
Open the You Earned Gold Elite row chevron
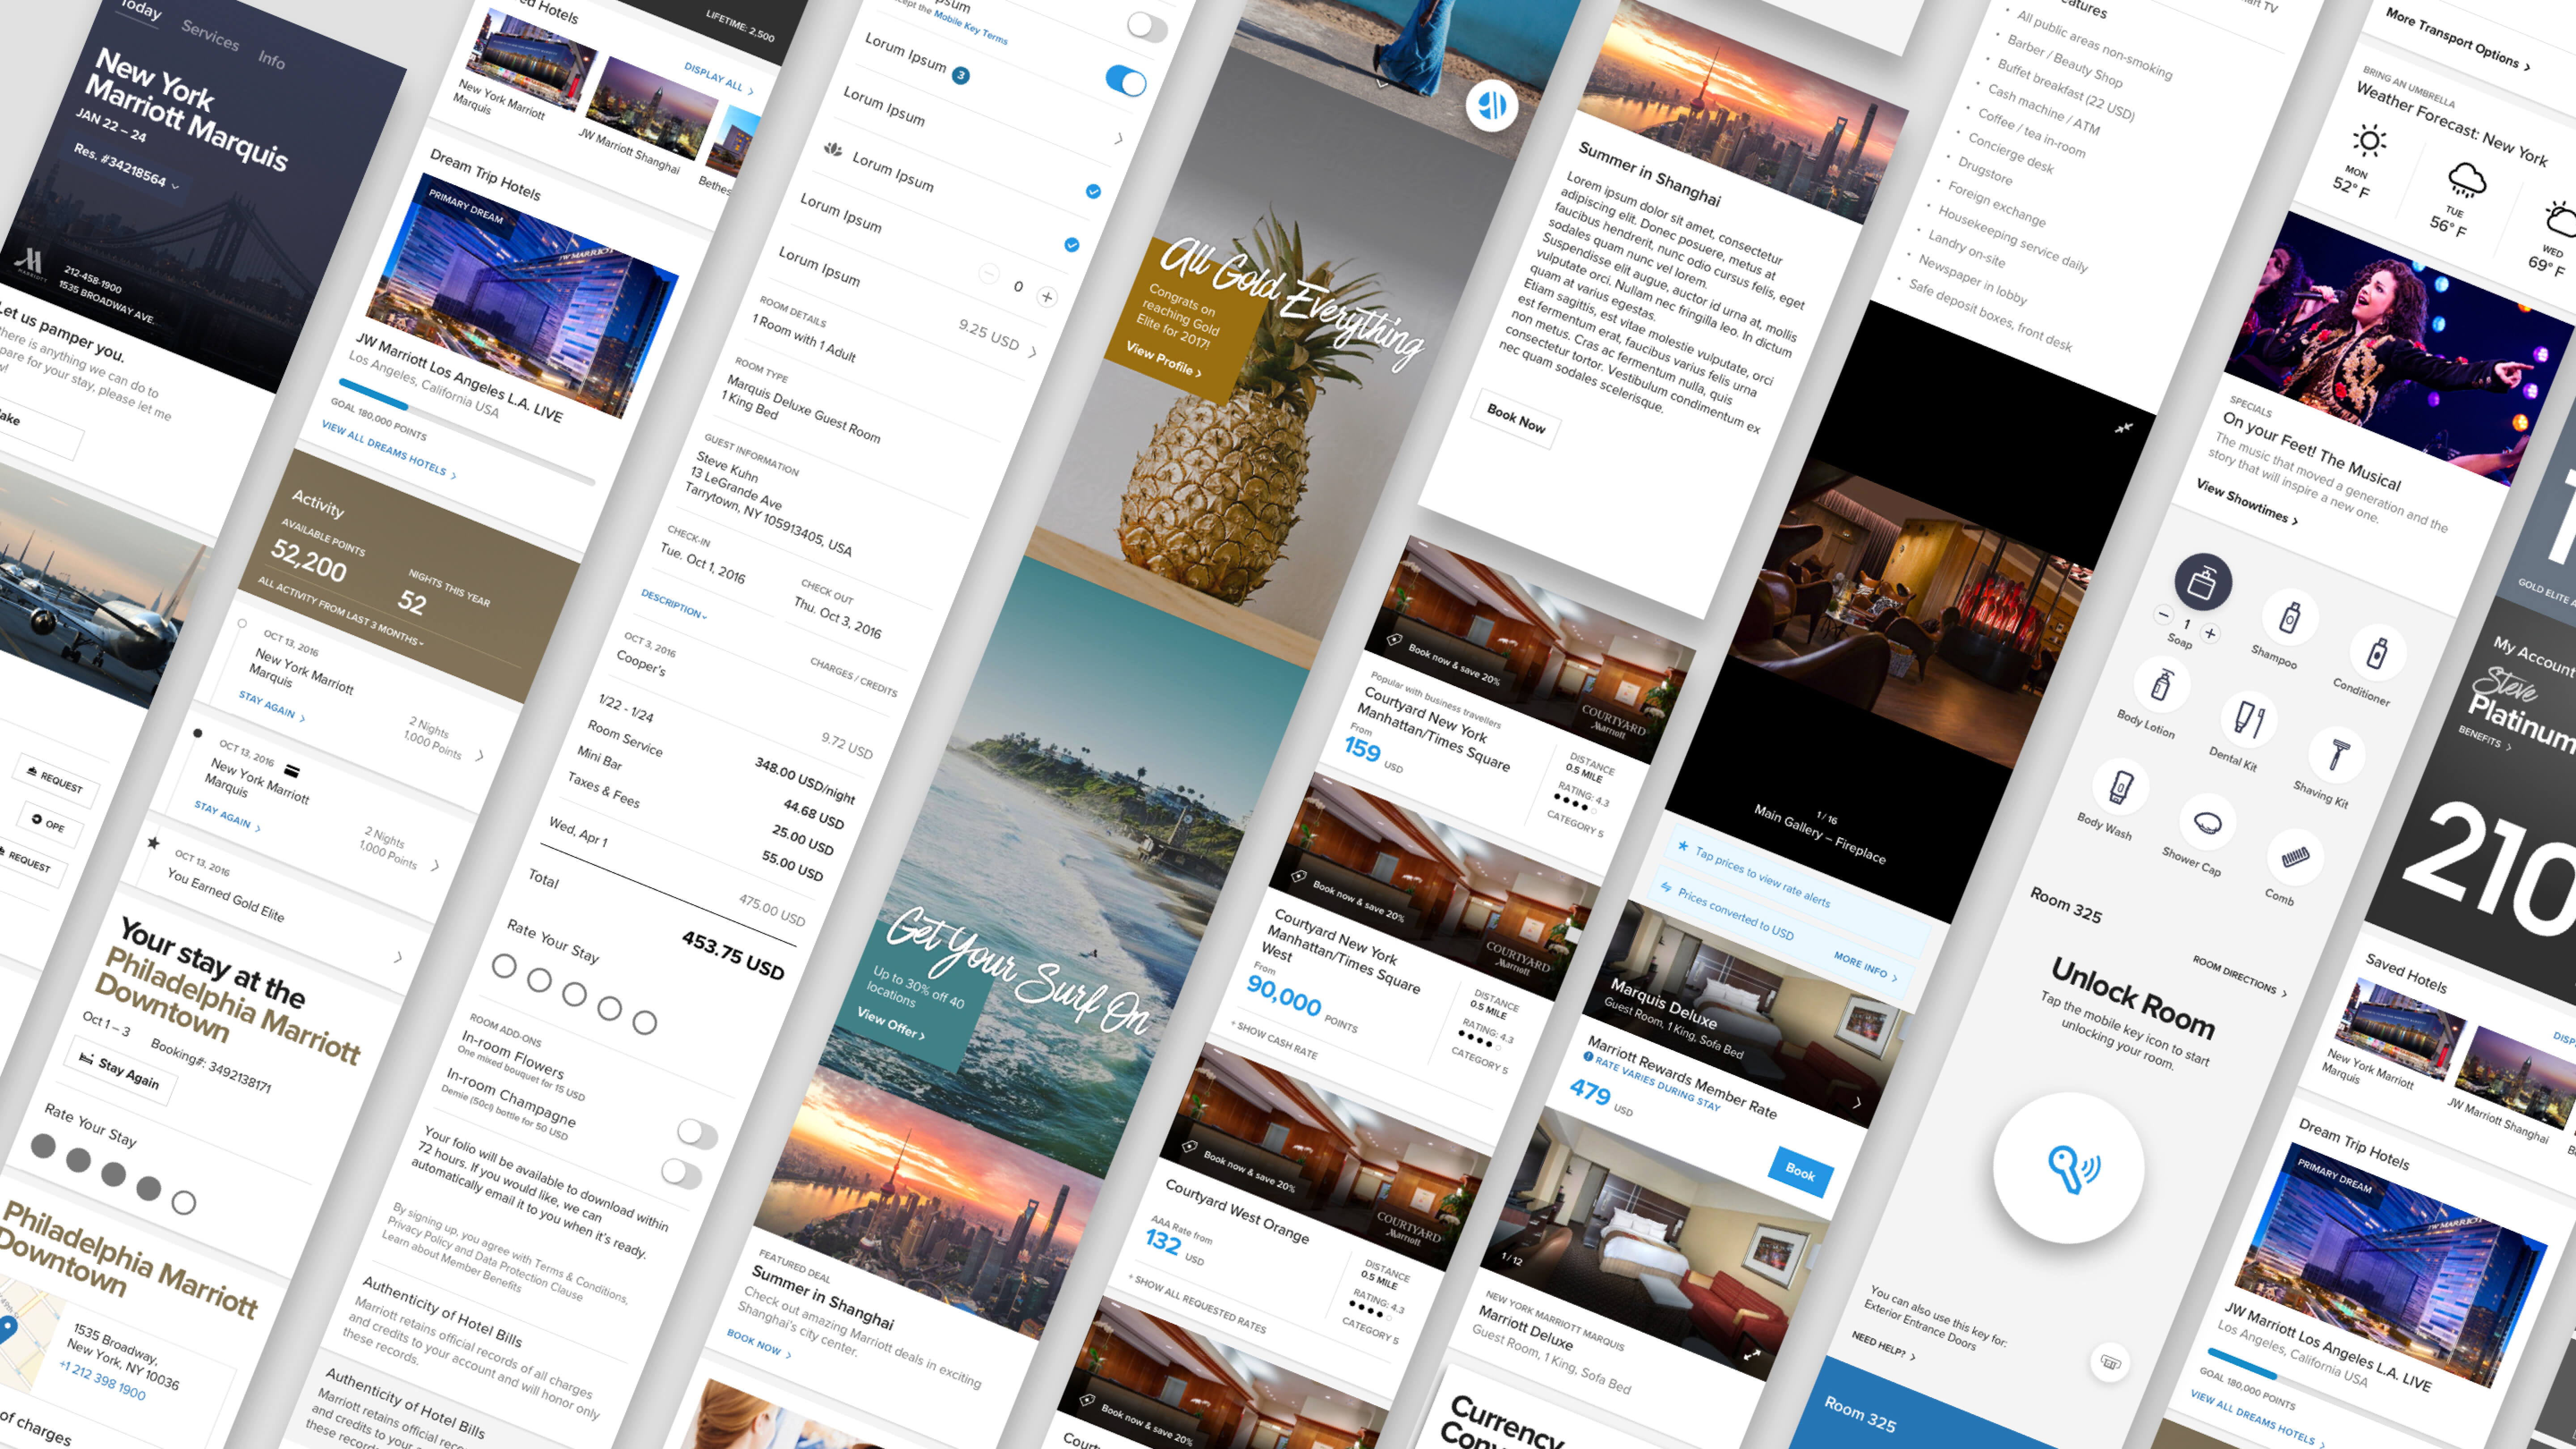(x=397, y=957)
